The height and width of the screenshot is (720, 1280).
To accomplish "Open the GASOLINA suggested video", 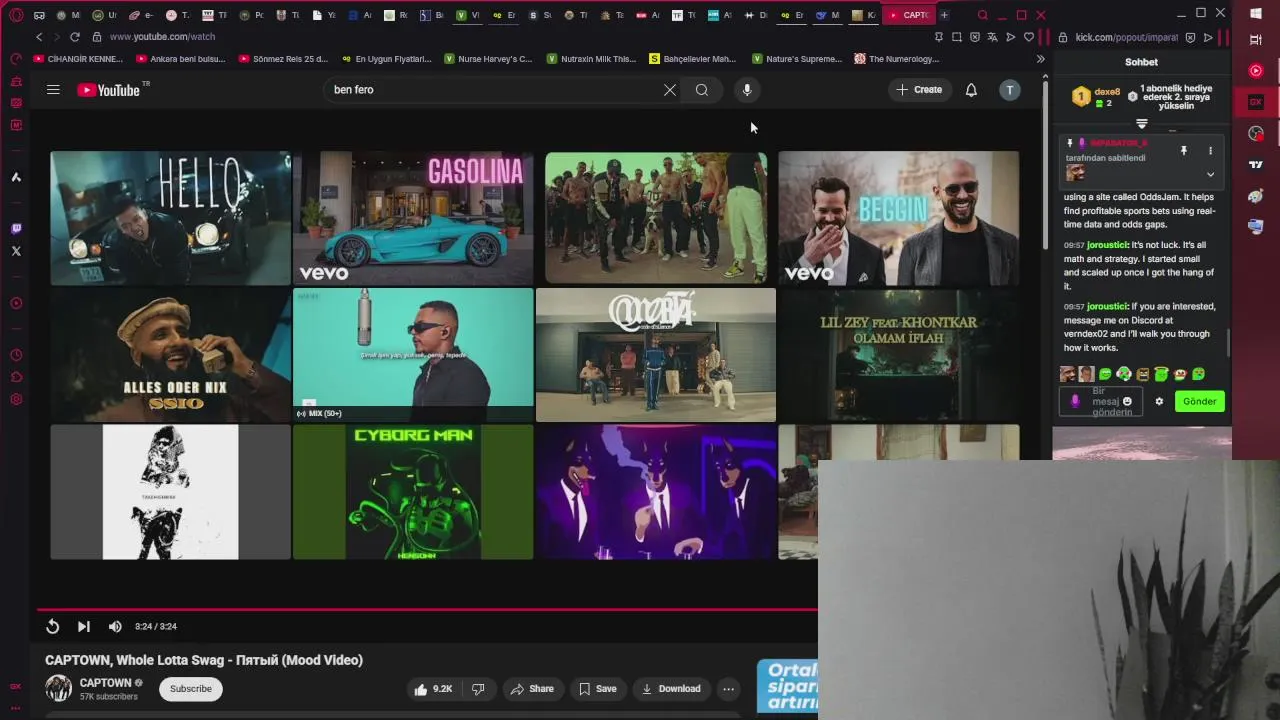I will pos(413,218).
